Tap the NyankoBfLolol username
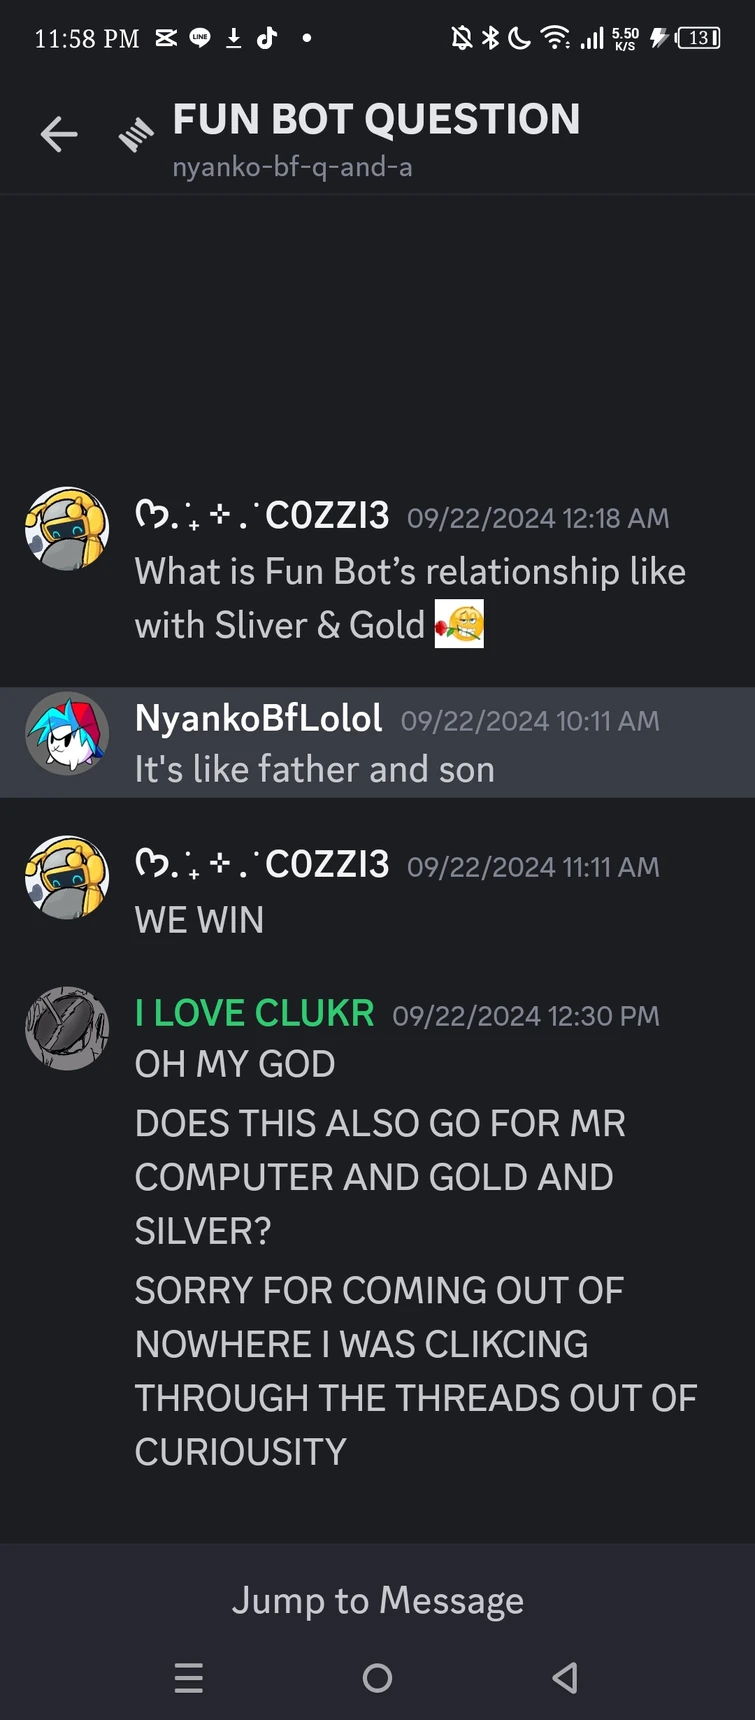755x1720 pixels. pyautogui.click(x=258, y=718)
